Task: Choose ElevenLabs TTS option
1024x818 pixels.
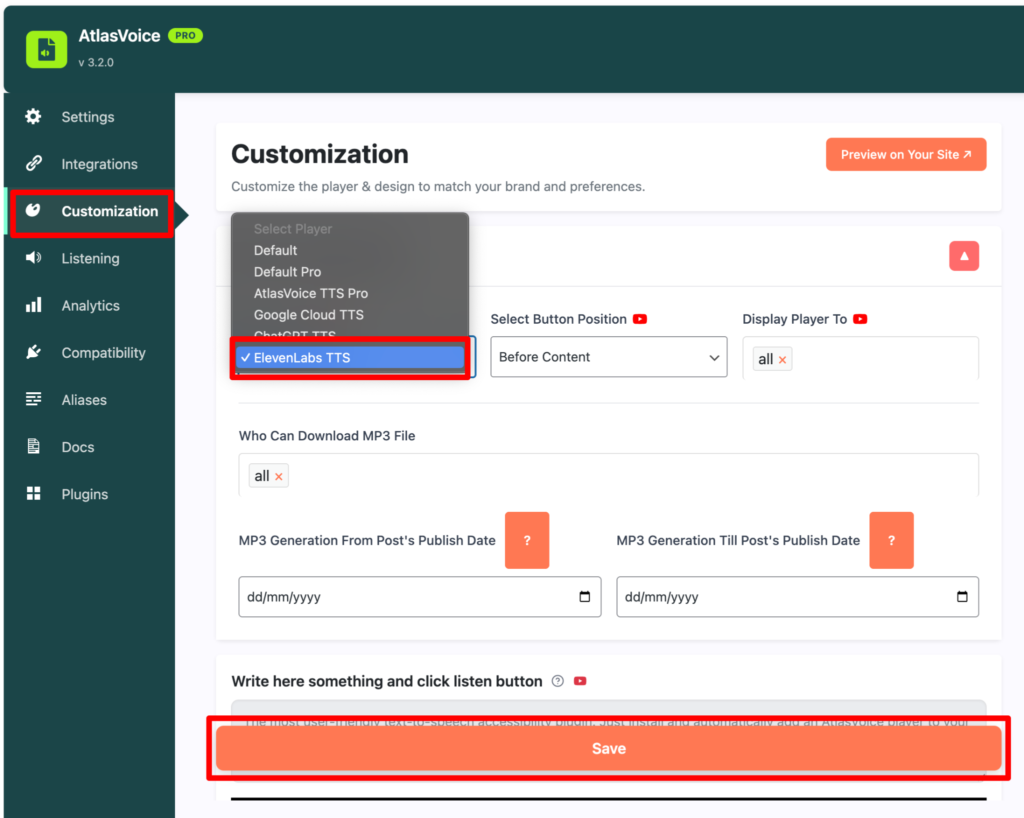Action: click(350, 358)
